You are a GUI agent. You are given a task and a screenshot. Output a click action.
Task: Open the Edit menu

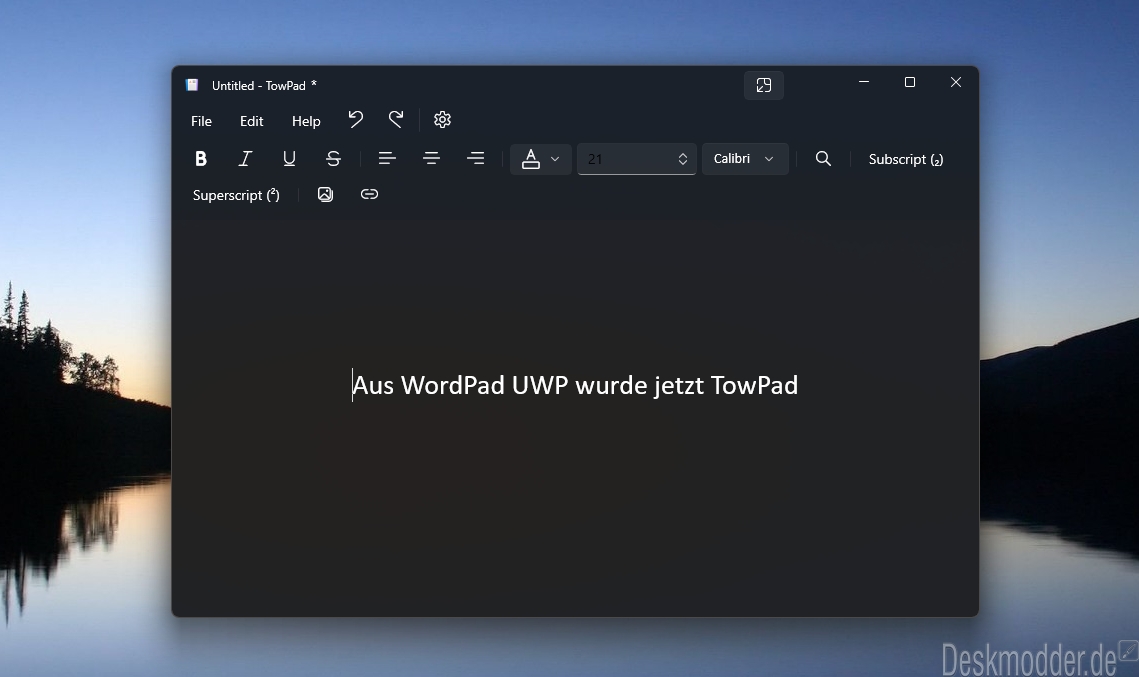[251, 121]
